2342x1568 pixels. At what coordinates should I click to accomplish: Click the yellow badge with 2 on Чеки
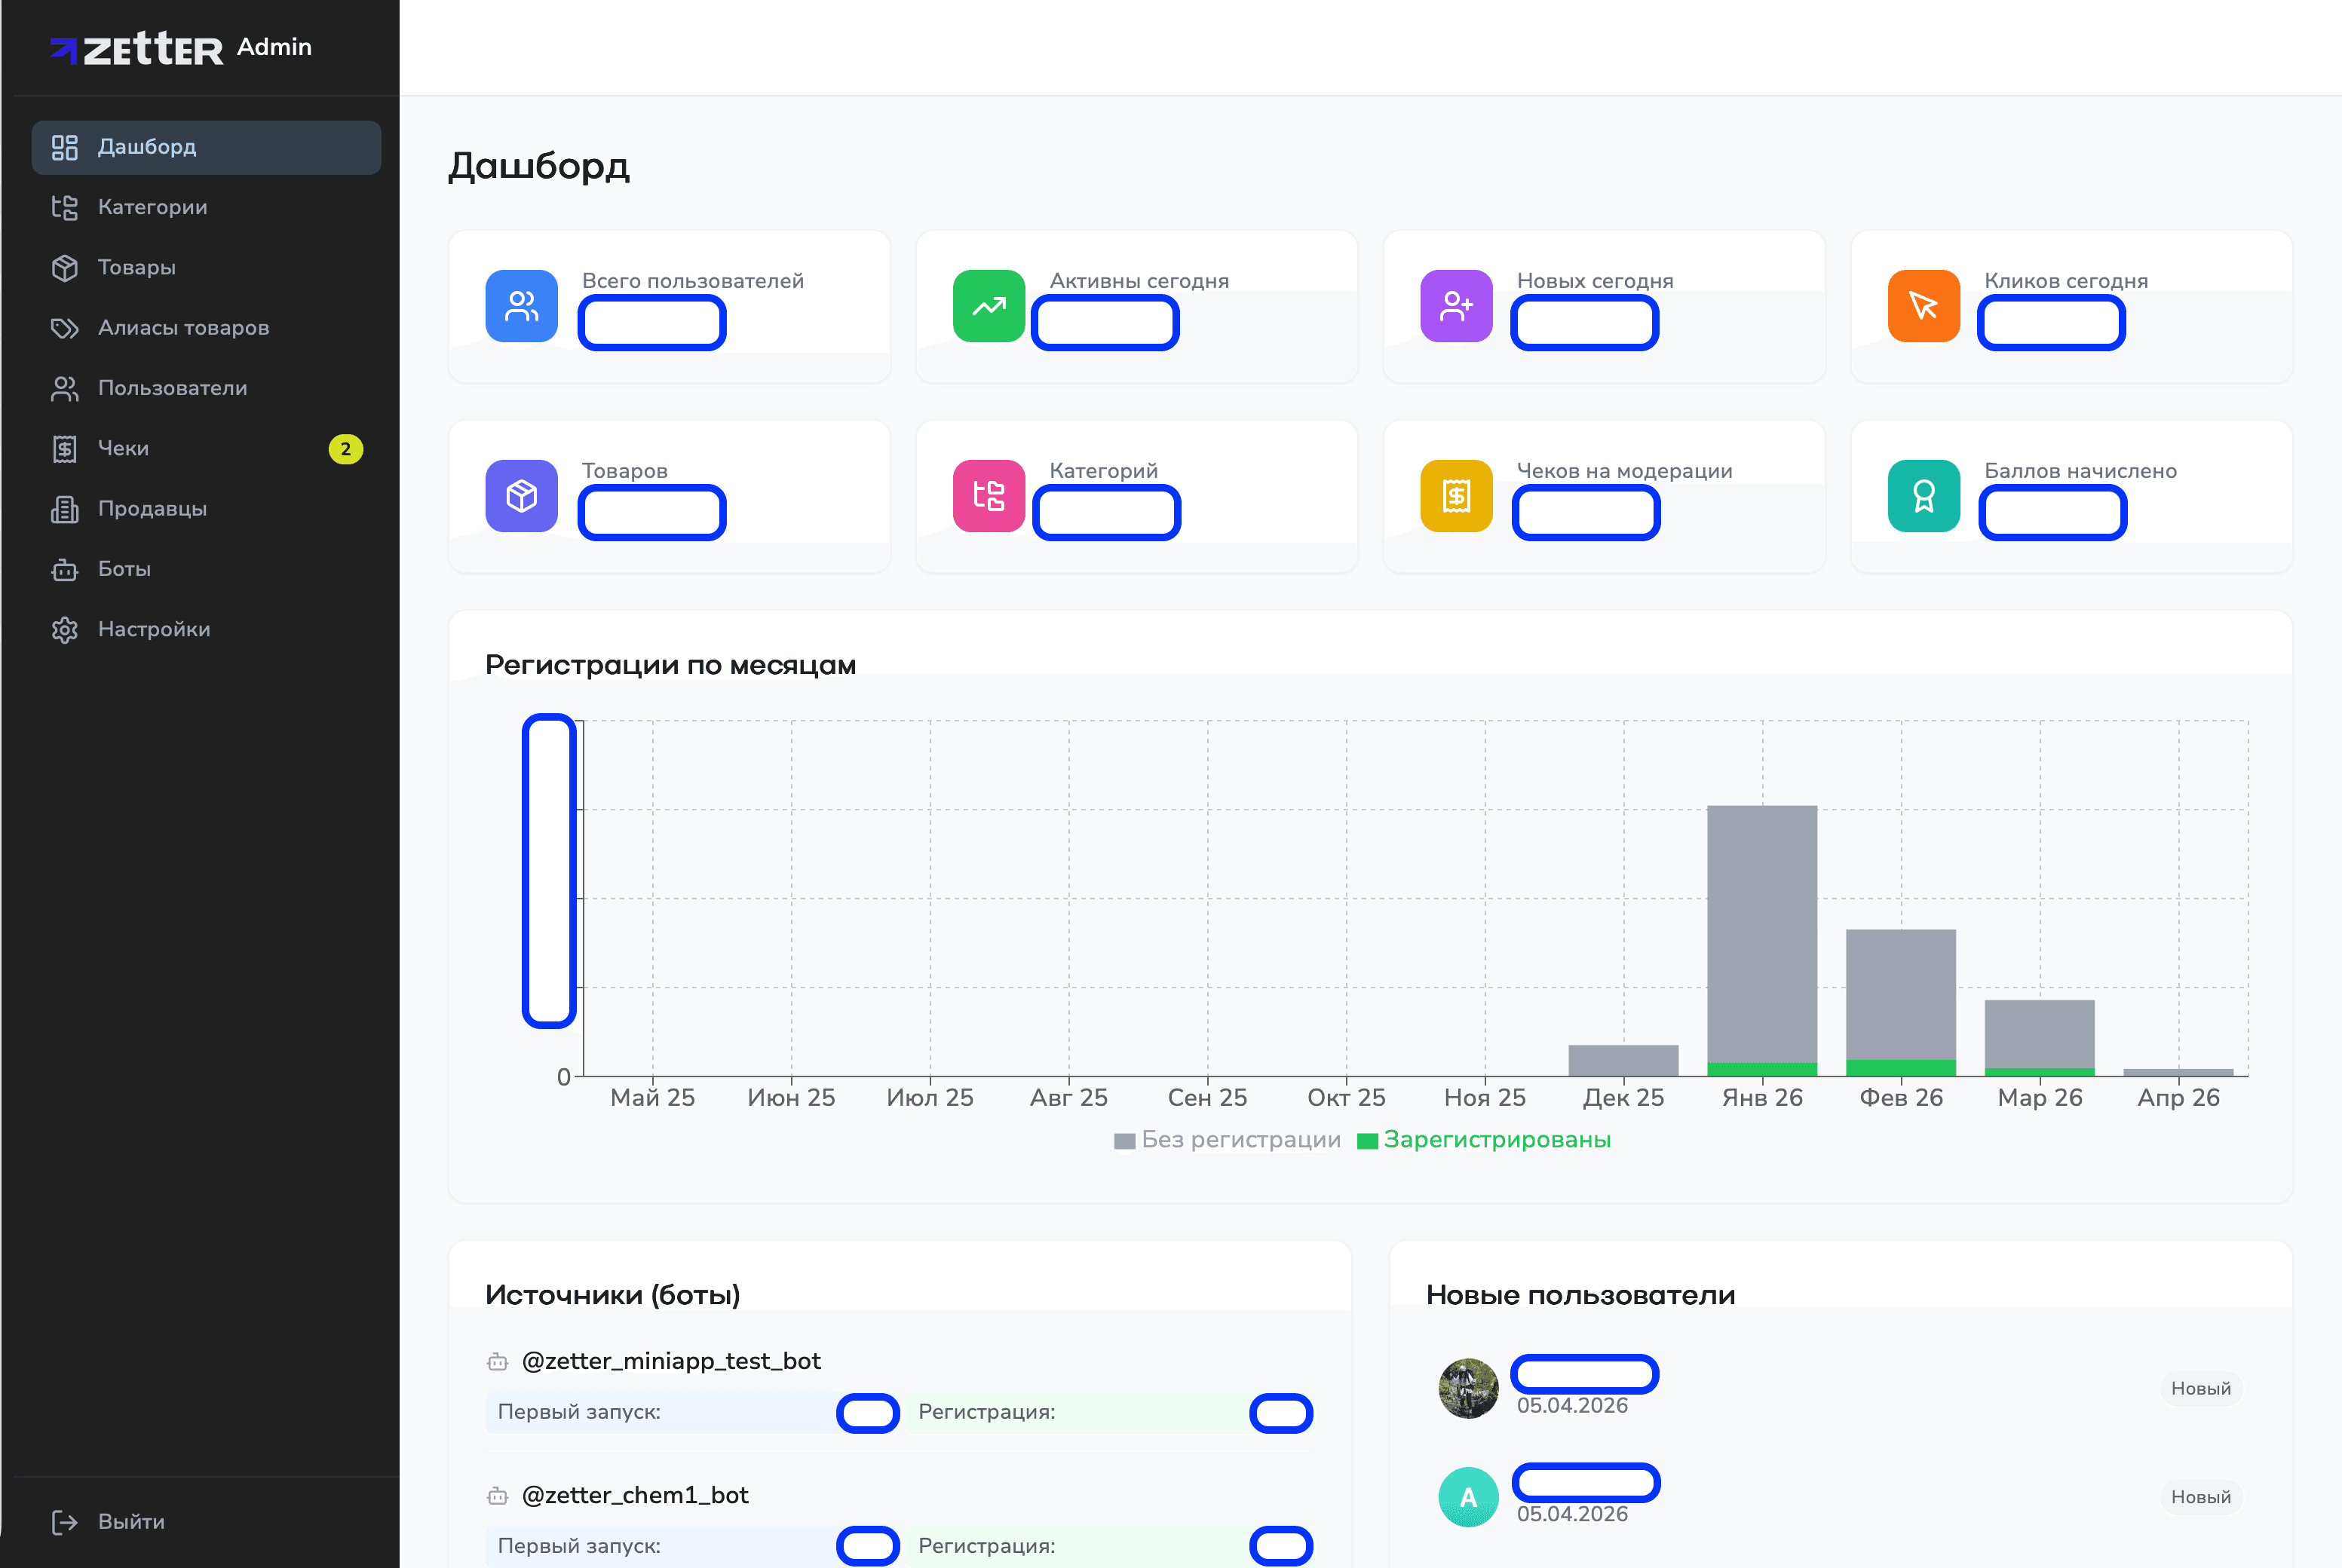tap(345, 449)
